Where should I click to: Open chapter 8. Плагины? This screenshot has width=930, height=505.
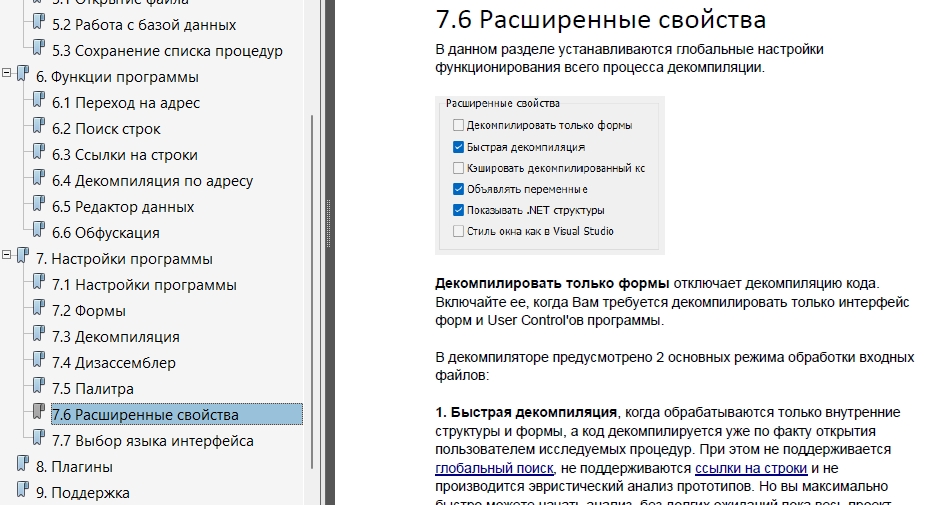74,467
